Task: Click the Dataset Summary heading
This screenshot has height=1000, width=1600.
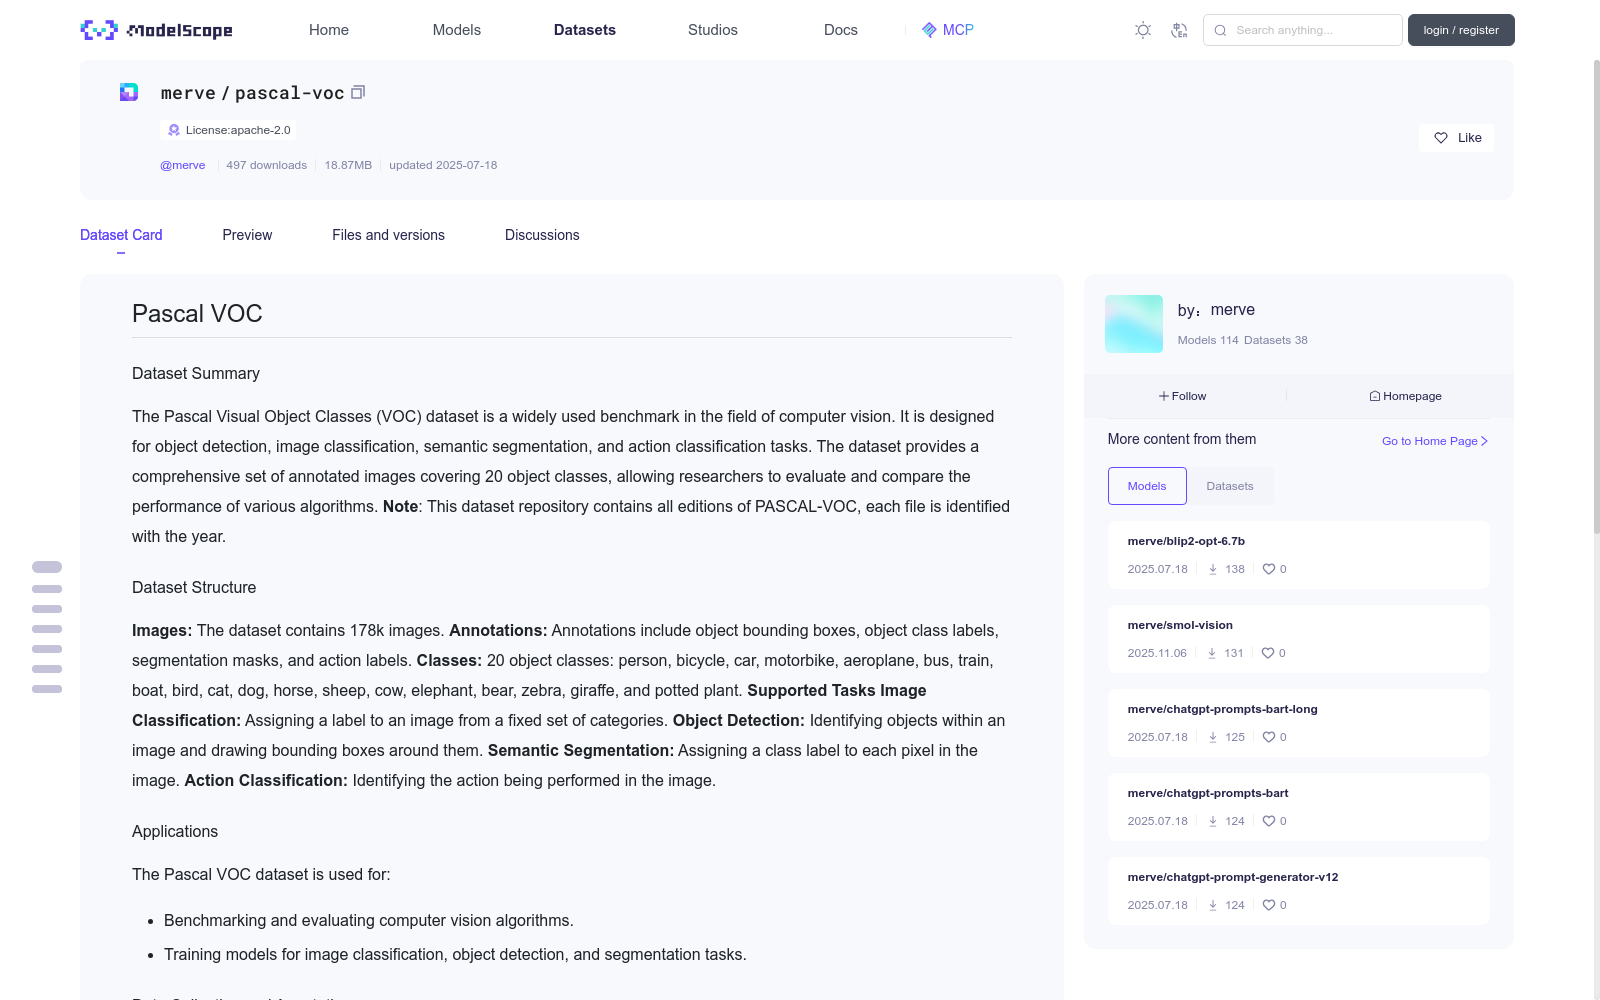Action: tap(196, 373)
